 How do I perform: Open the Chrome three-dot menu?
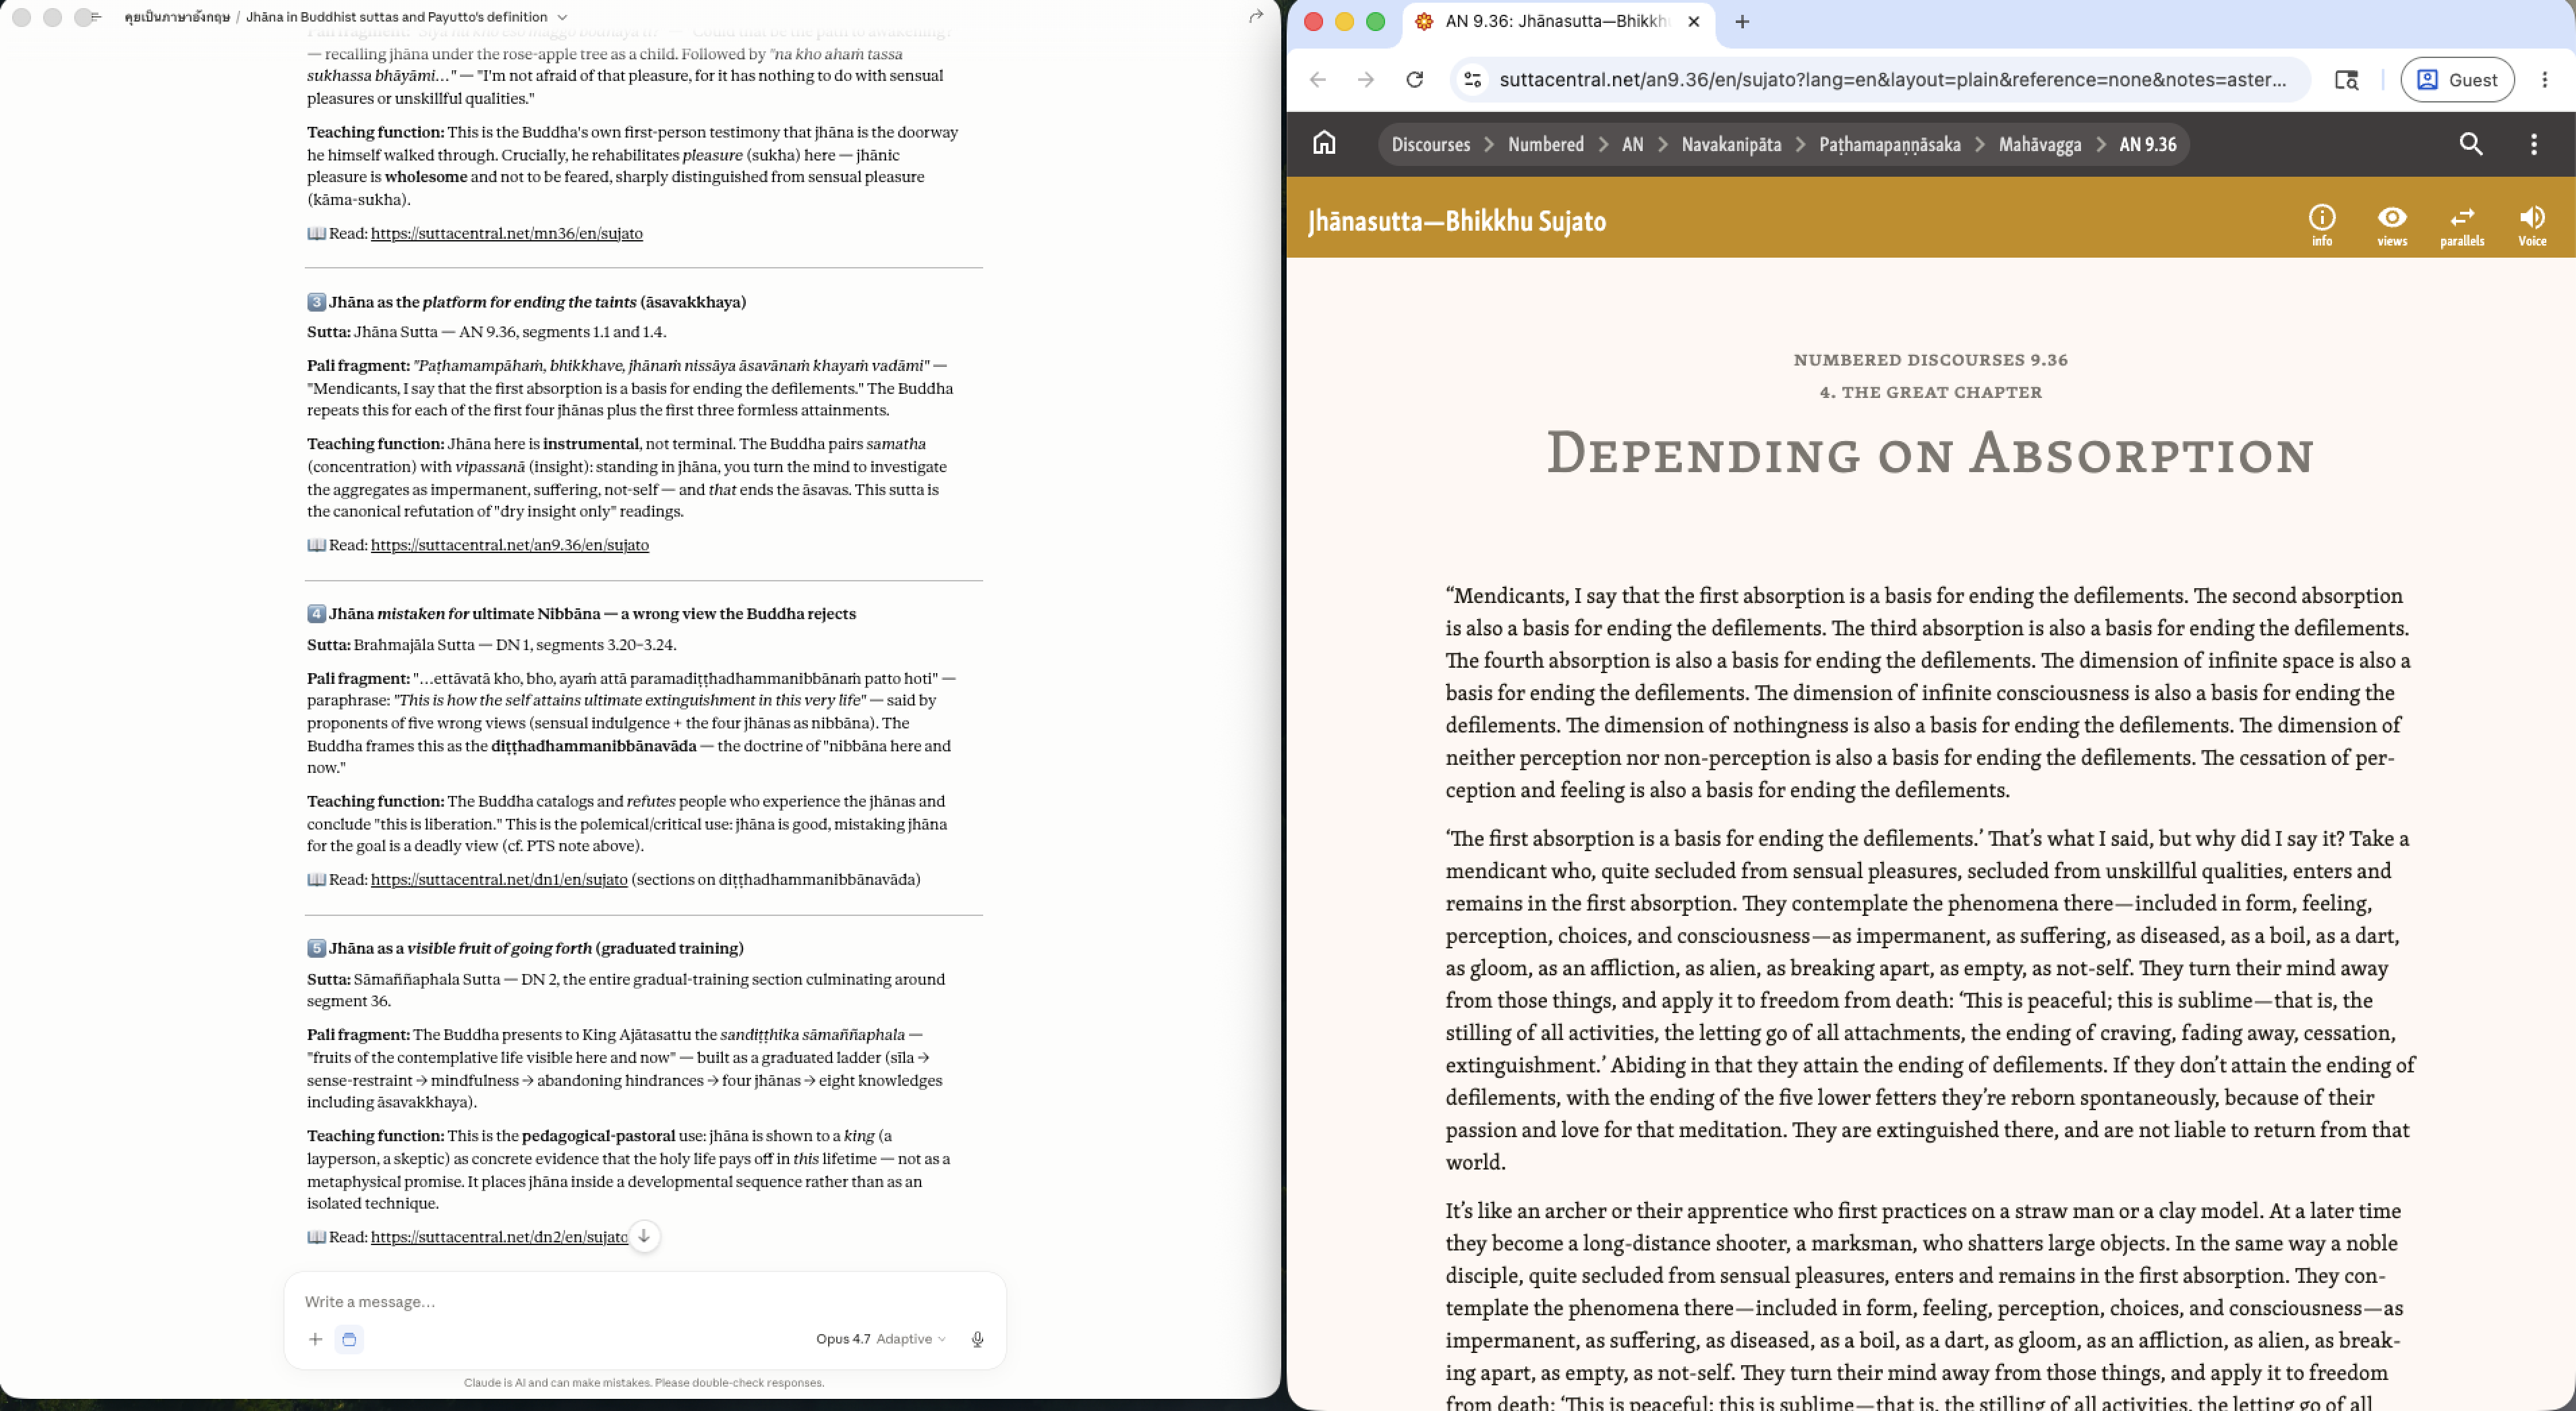[2544, 80]
